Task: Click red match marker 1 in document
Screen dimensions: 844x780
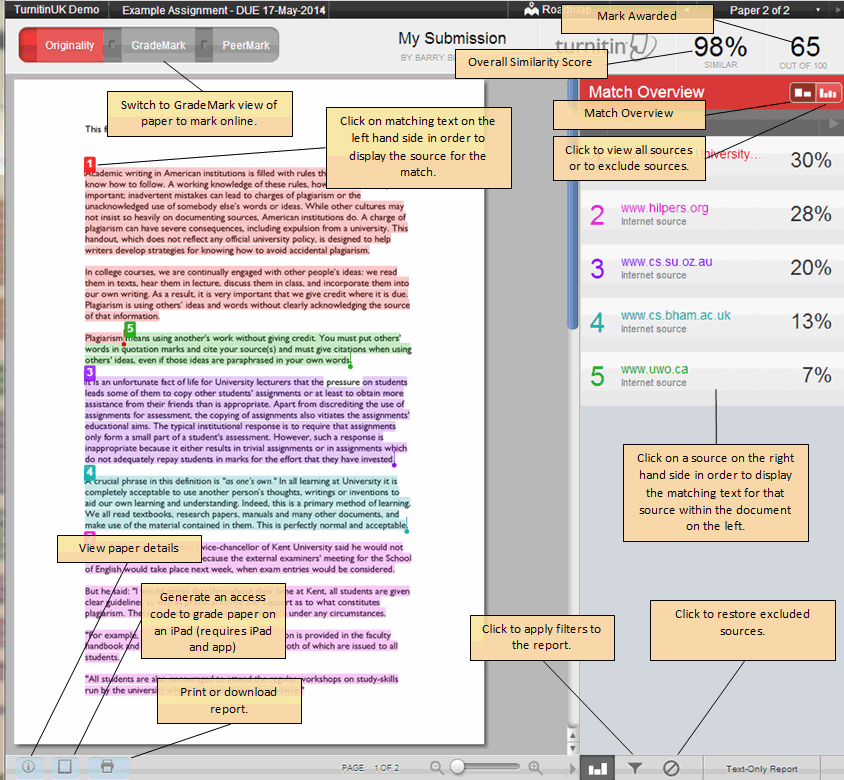Action: point(90,164)
